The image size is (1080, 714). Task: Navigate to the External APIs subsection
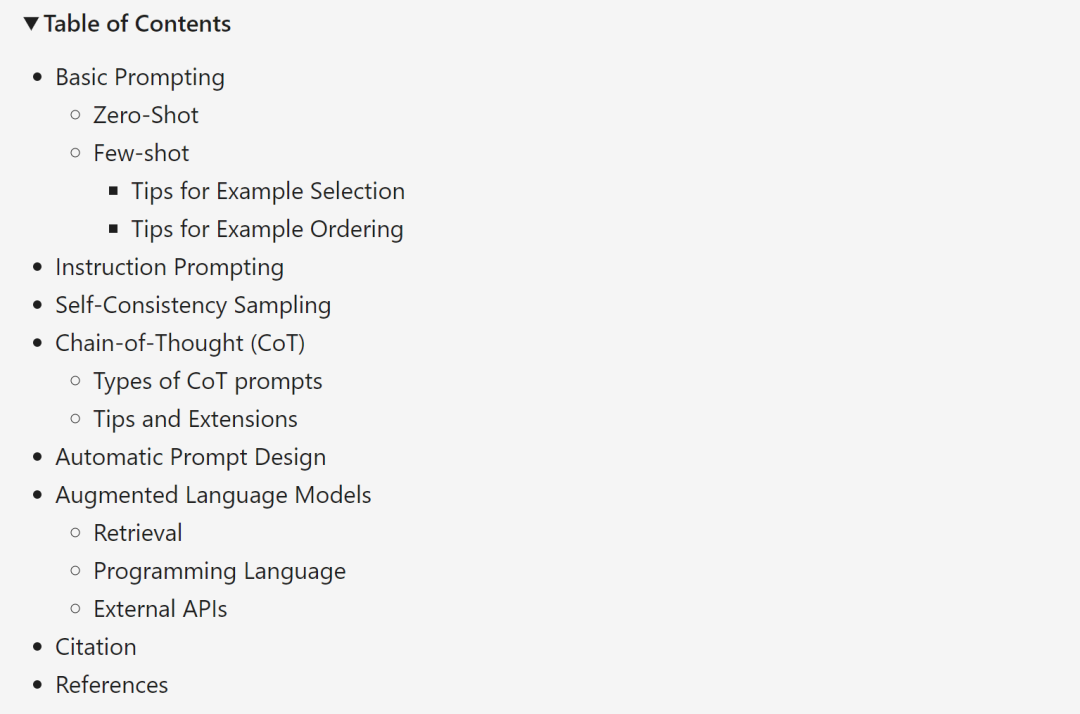coord(160,608)
